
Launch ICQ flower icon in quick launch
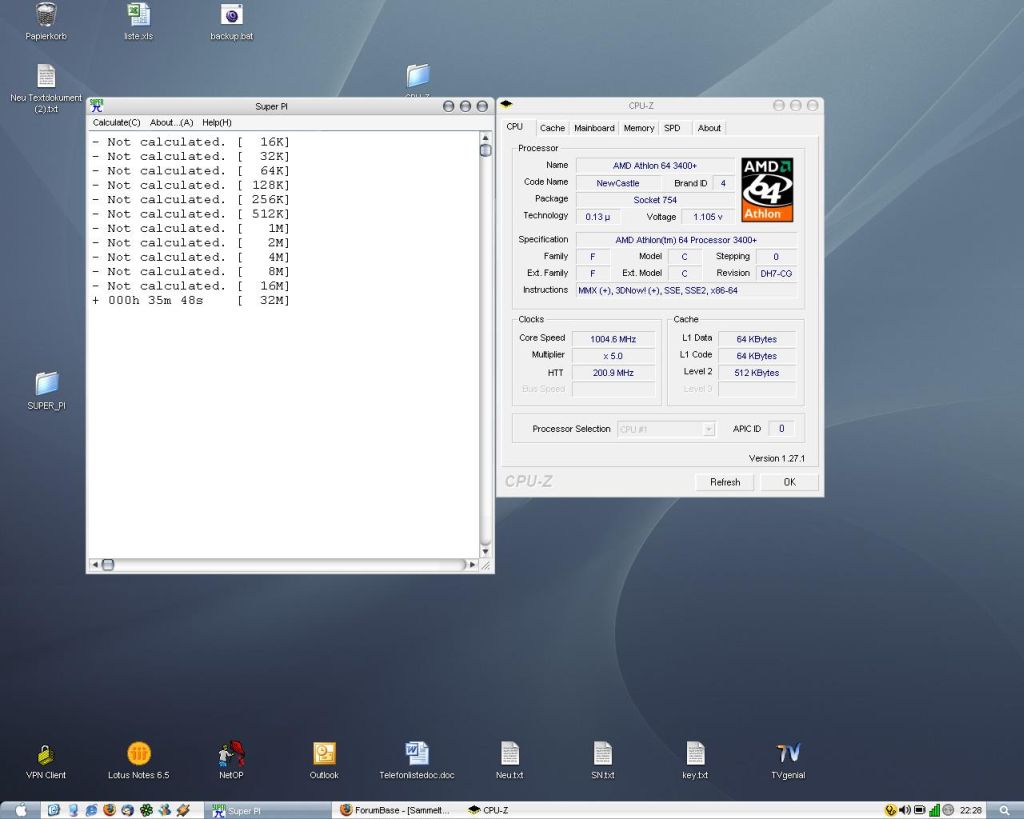click(146, 810)
